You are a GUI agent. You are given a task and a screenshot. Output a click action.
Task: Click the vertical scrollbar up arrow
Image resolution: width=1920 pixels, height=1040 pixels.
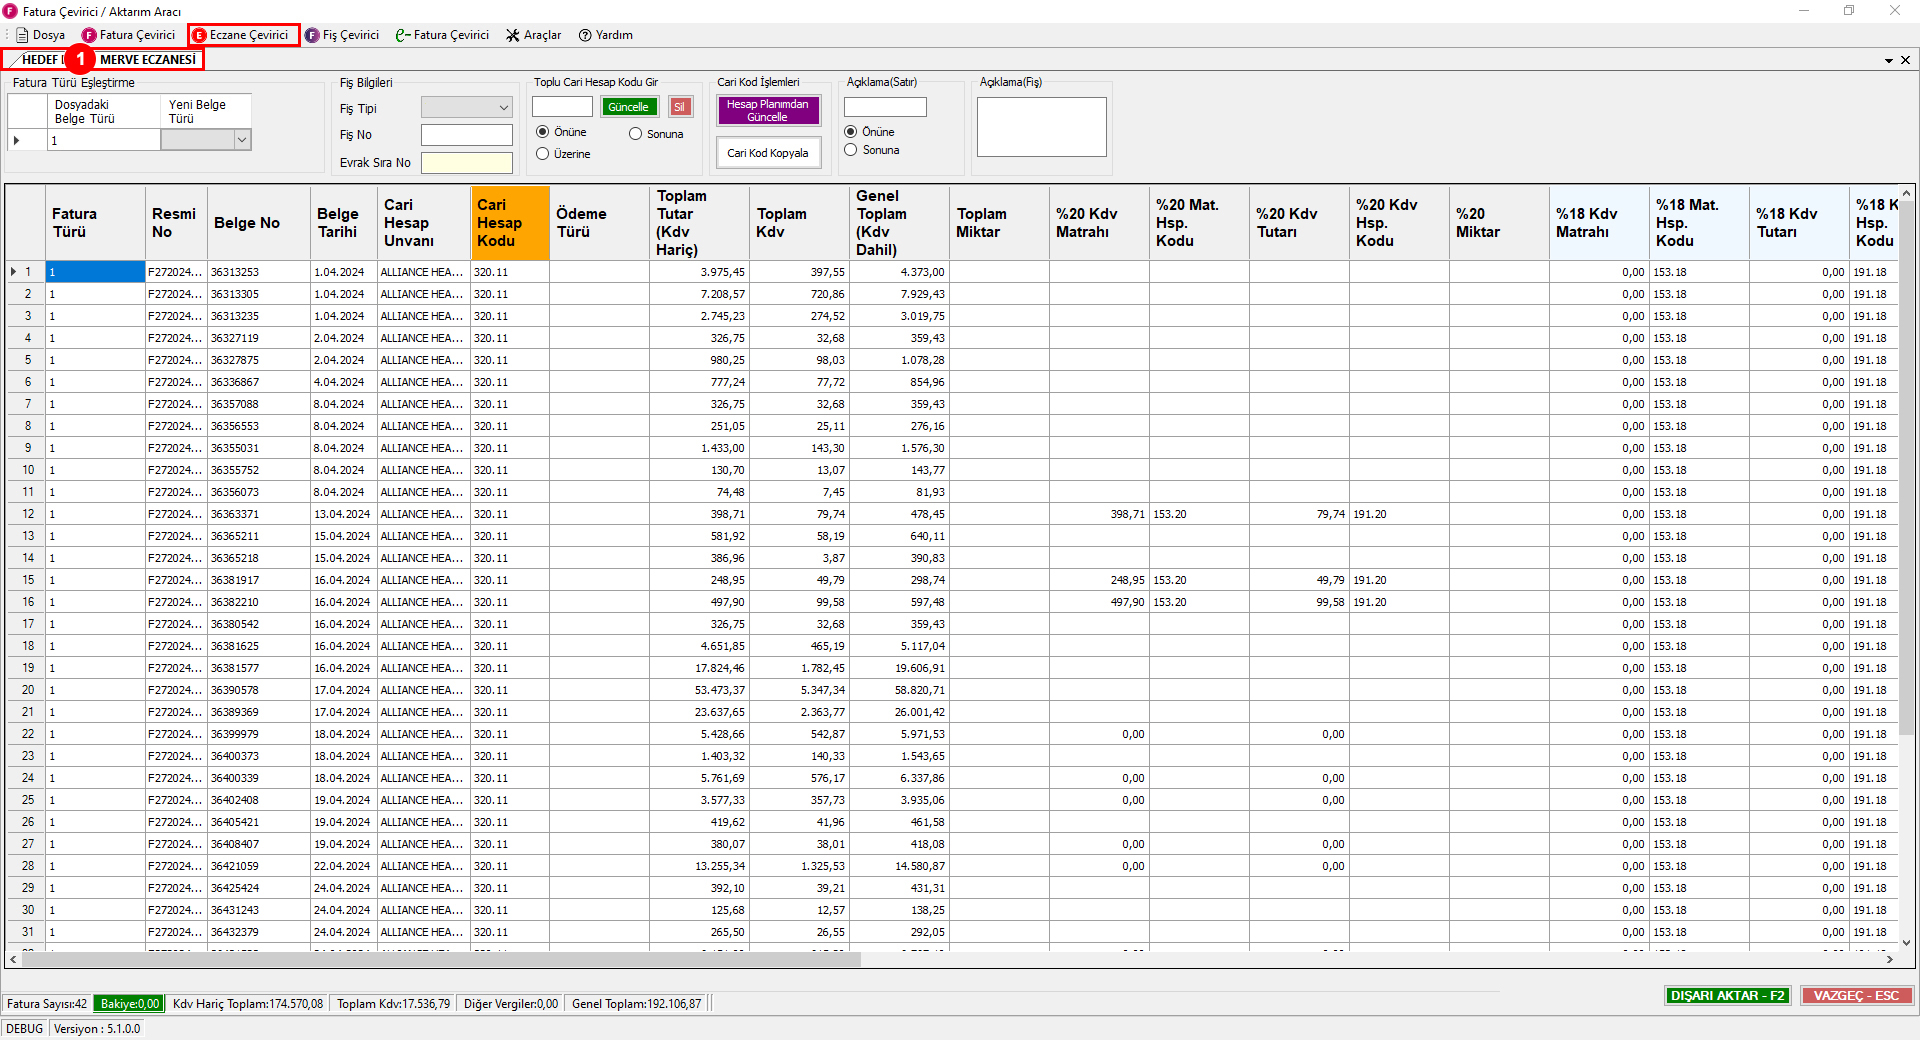click(x=1906, y=194)
